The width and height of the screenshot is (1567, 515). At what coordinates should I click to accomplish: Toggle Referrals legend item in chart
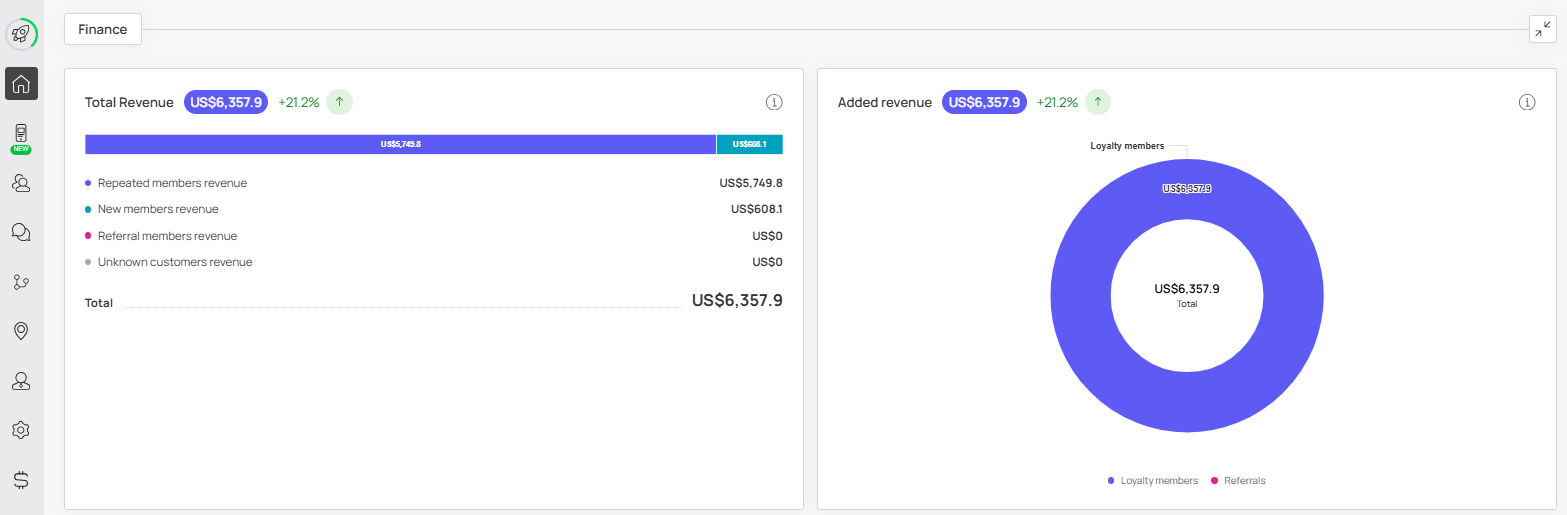coord(1238,481)
